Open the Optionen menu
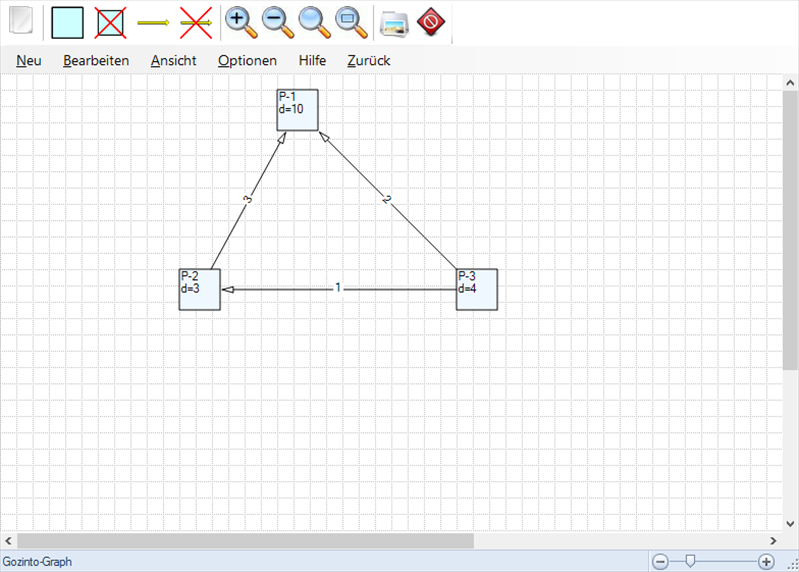799x572 pixels. click(247, 60)
